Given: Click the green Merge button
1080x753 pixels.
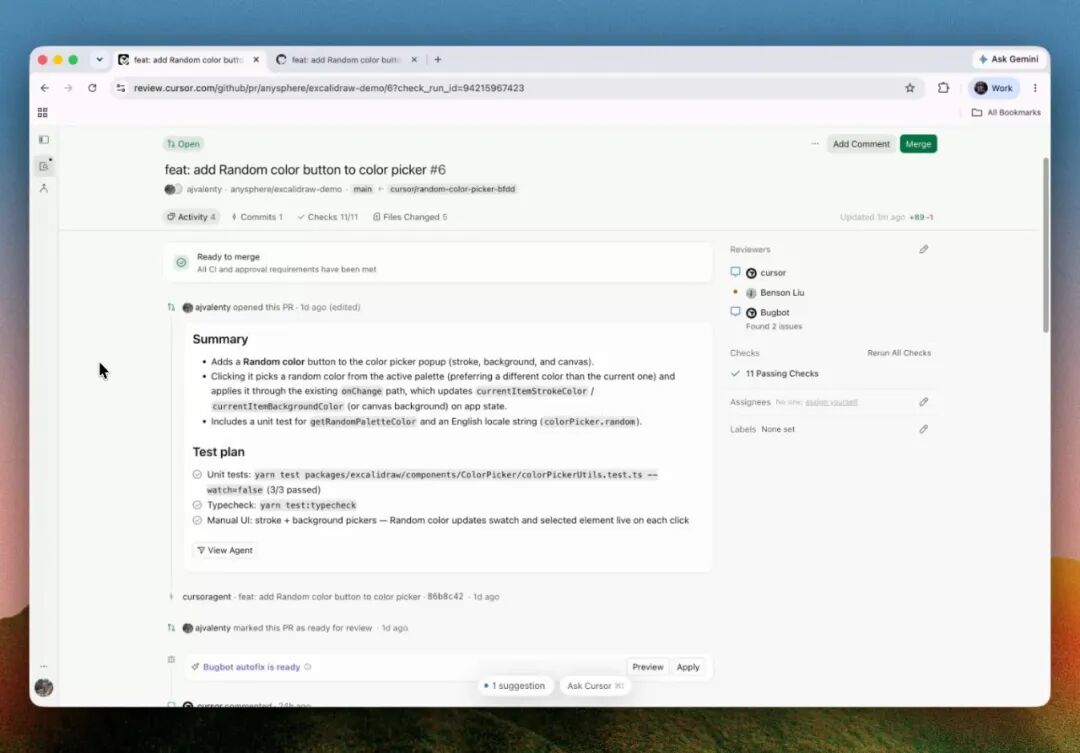Looking at the screenshot, I should [918, 144].
